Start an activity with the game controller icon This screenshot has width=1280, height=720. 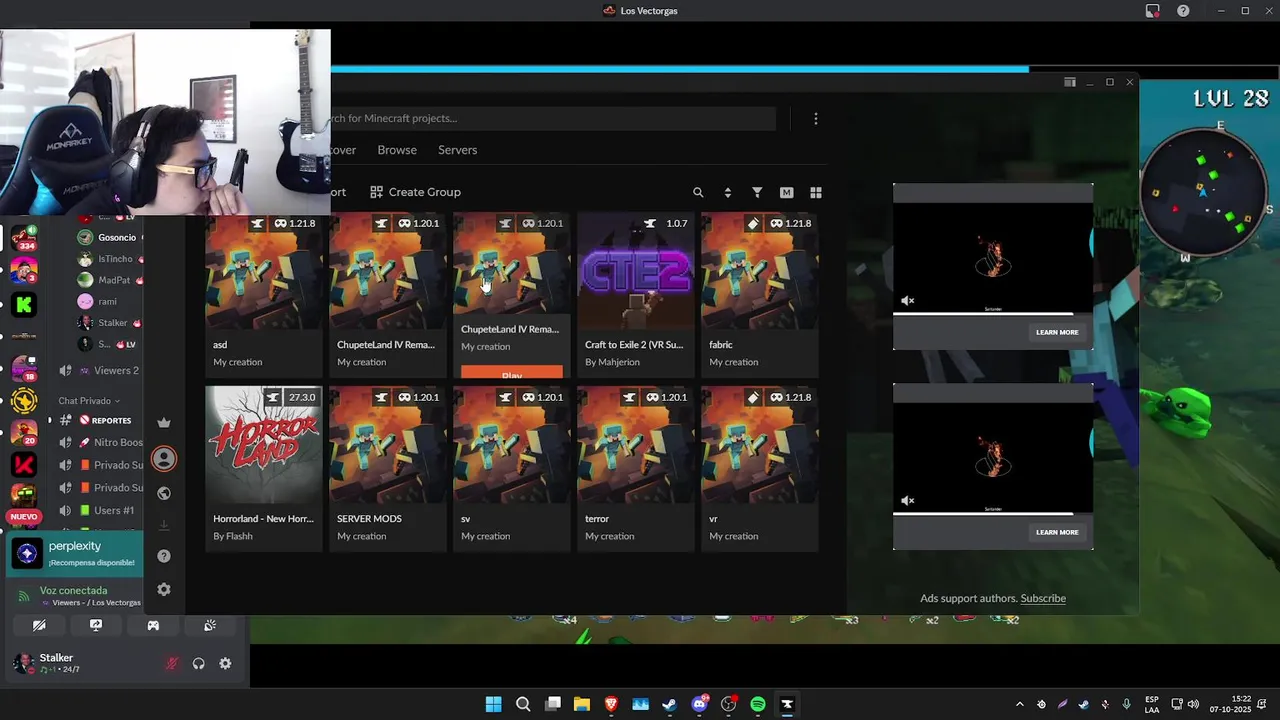[153, 625]
